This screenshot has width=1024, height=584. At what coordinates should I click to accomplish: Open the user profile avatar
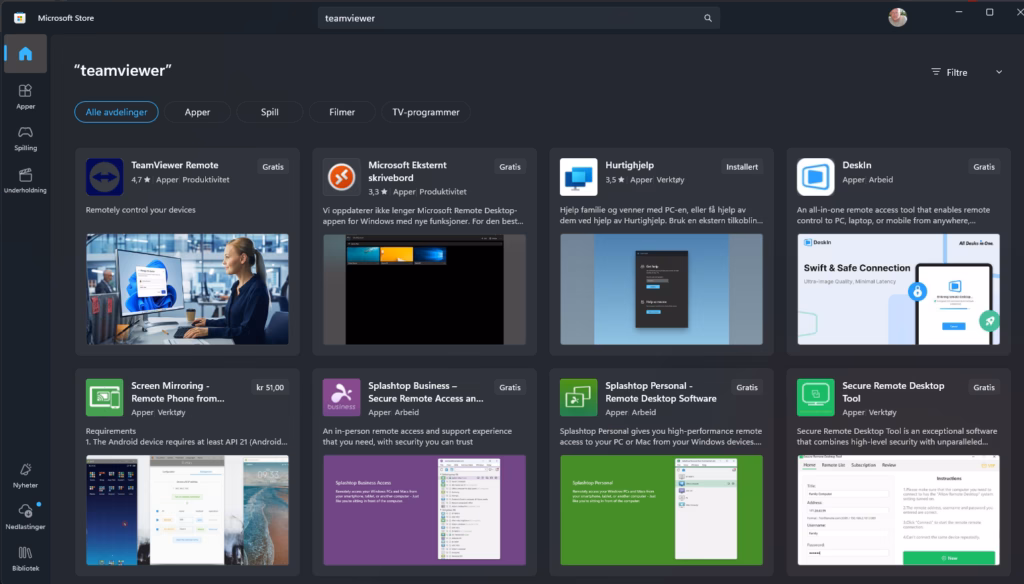tap(897, 17)
